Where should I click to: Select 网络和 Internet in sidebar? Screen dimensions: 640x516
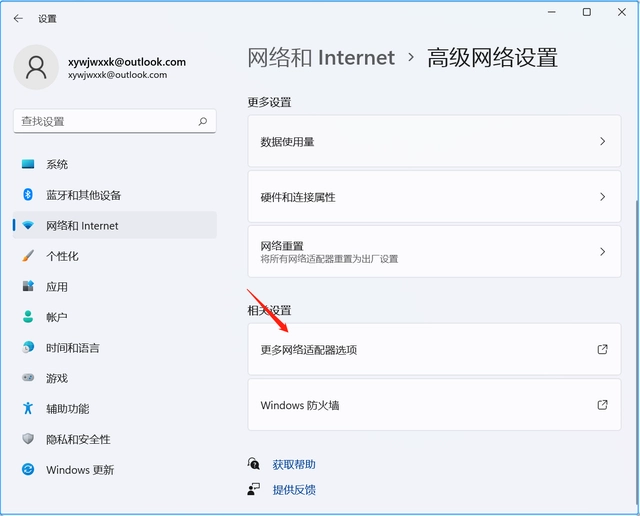[x=115, y=225]
